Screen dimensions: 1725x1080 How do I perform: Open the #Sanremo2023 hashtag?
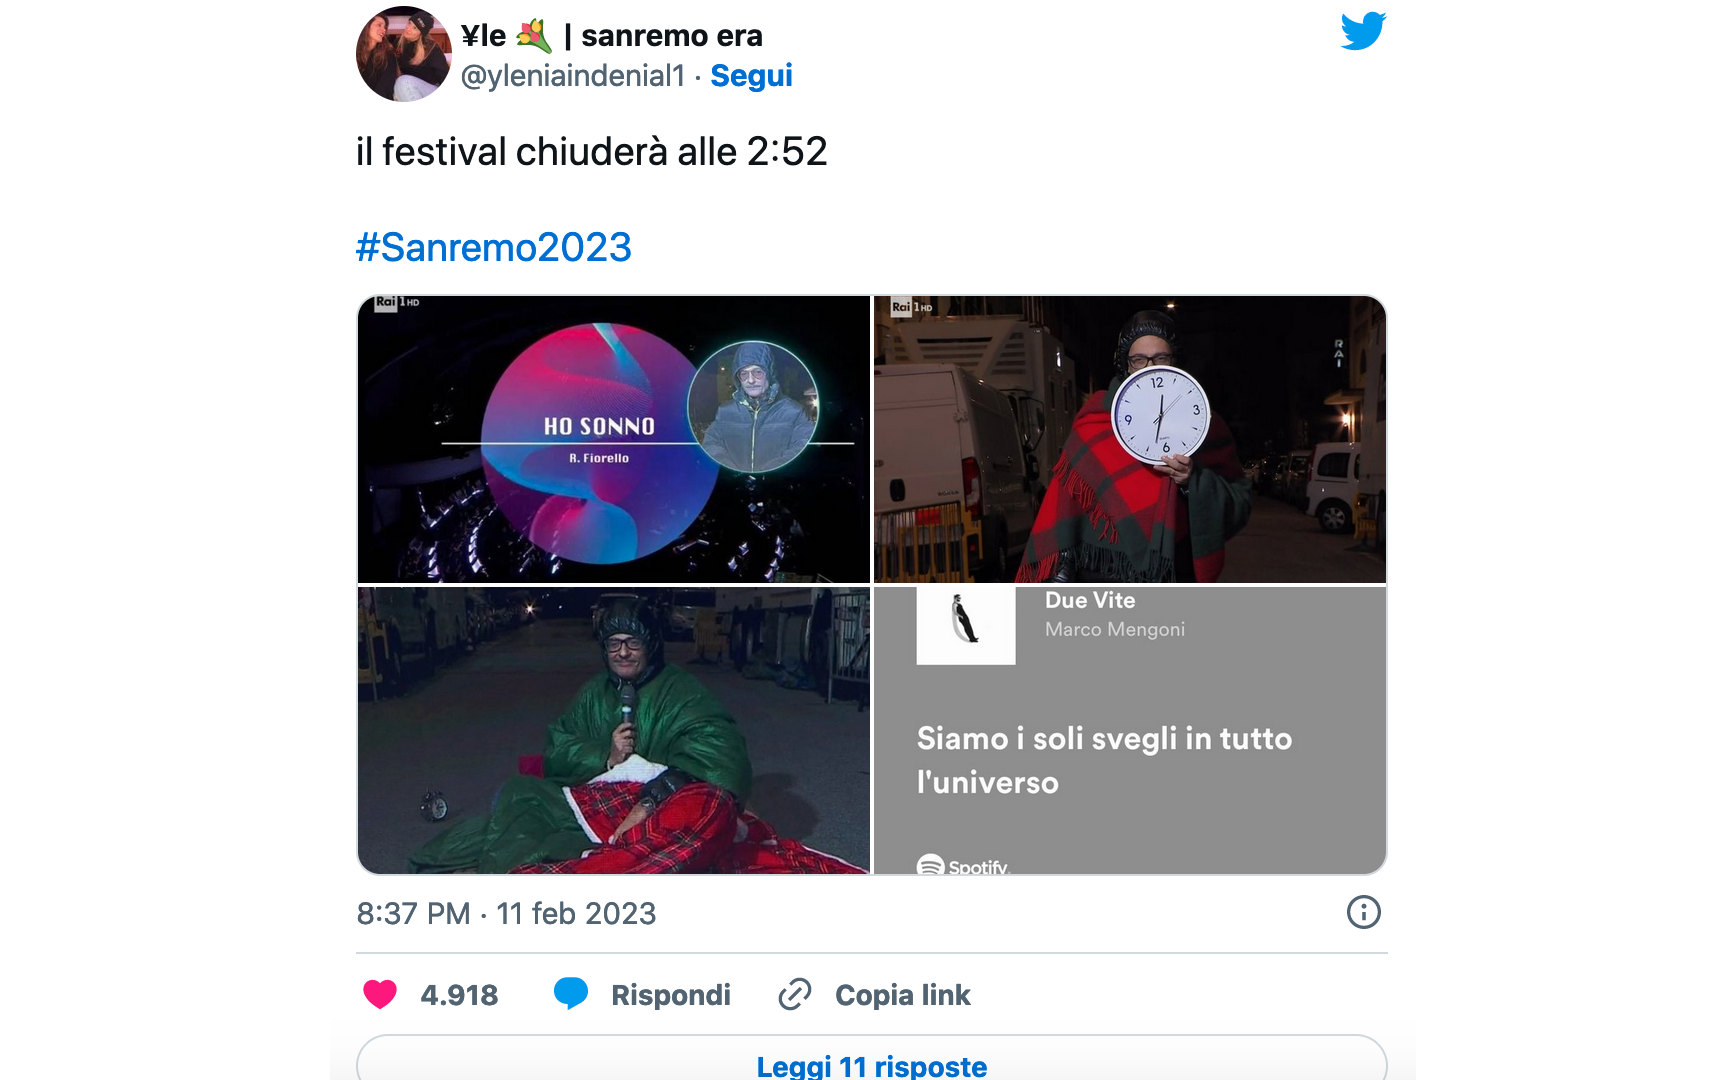point(494,247)
